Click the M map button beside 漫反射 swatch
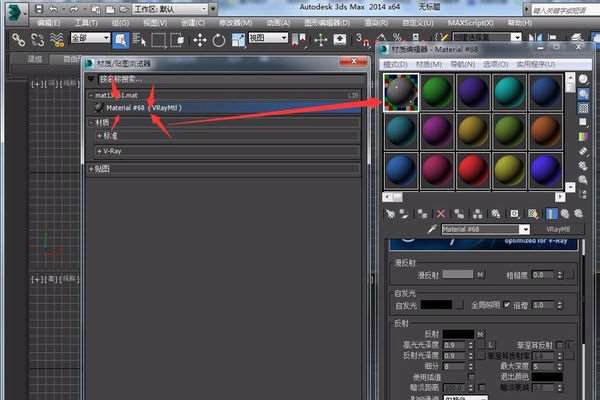Screen dimensions: 600x400 (x=480, y=274)
